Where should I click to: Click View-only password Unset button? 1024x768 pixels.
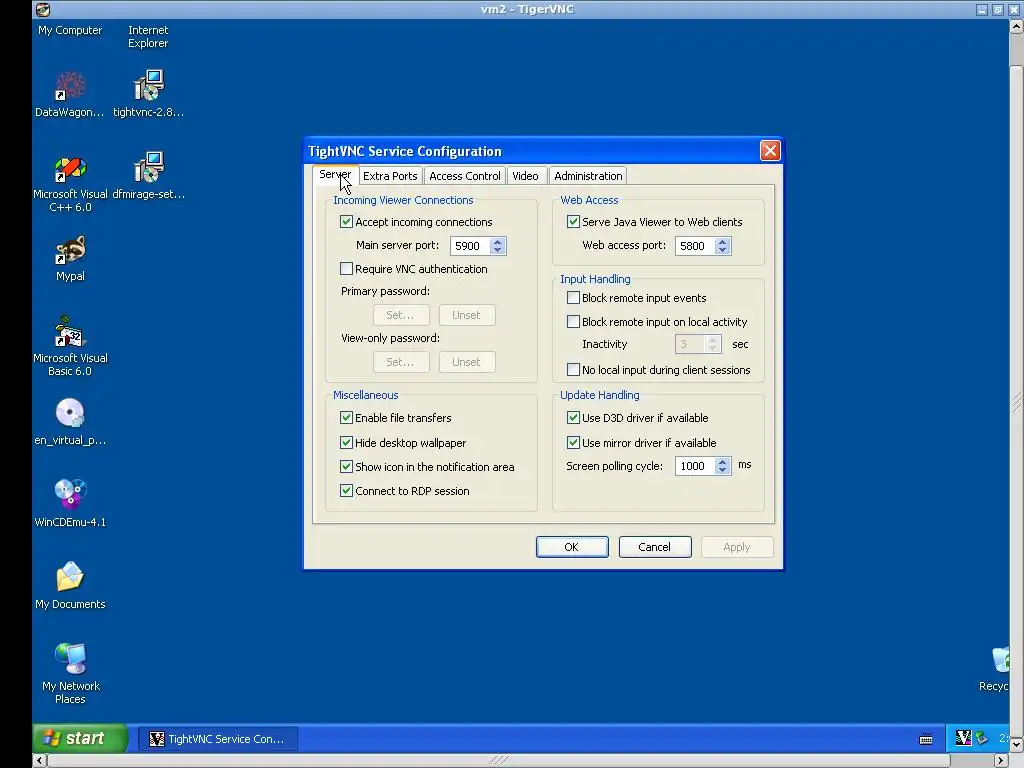pyautogui.click(x=466, y=362)
